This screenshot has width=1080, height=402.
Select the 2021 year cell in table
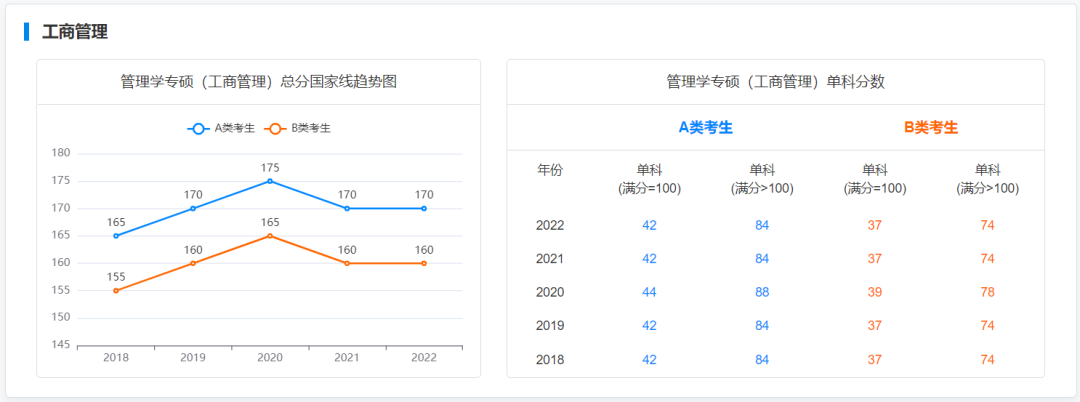(x=550, y=259)
